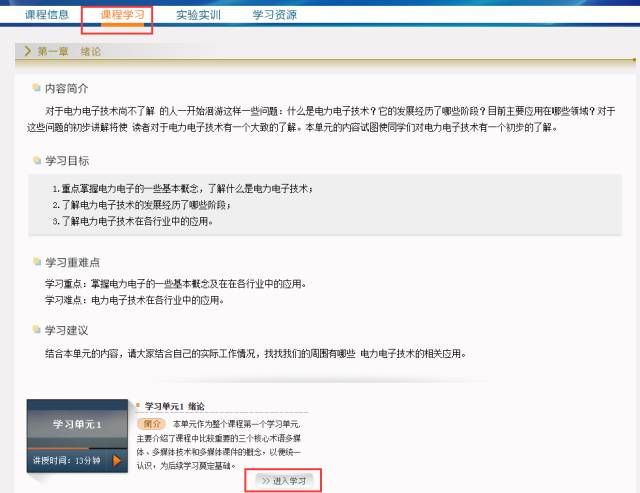Click the folder icon beside 内容简介

(37, 87)
